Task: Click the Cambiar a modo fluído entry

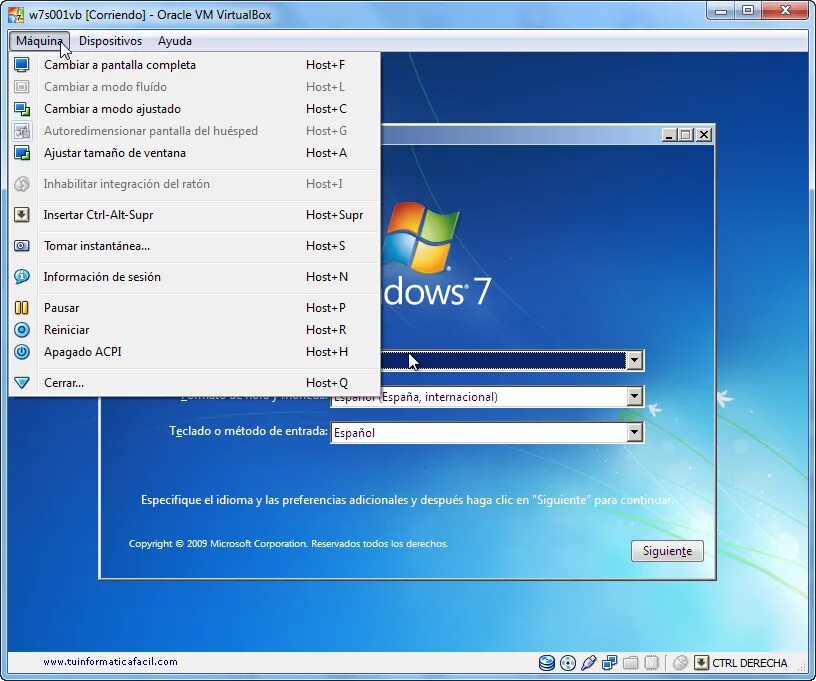Action: 194,87
